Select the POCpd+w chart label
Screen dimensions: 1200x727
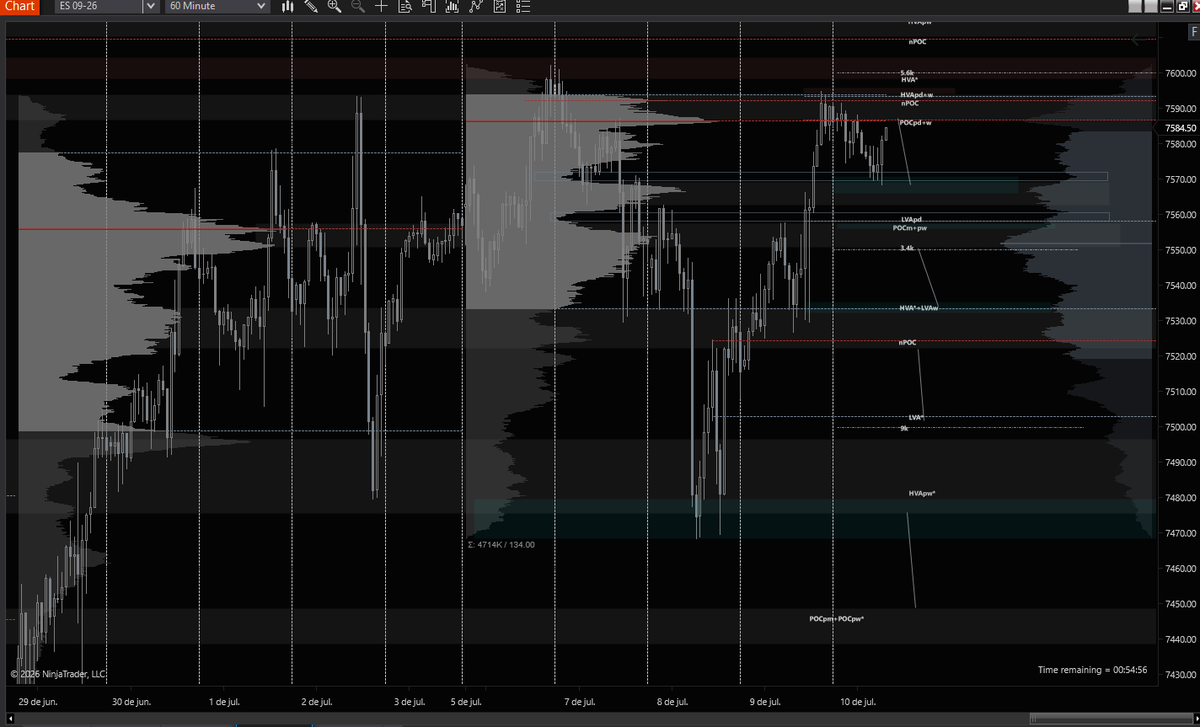[915, 123]
